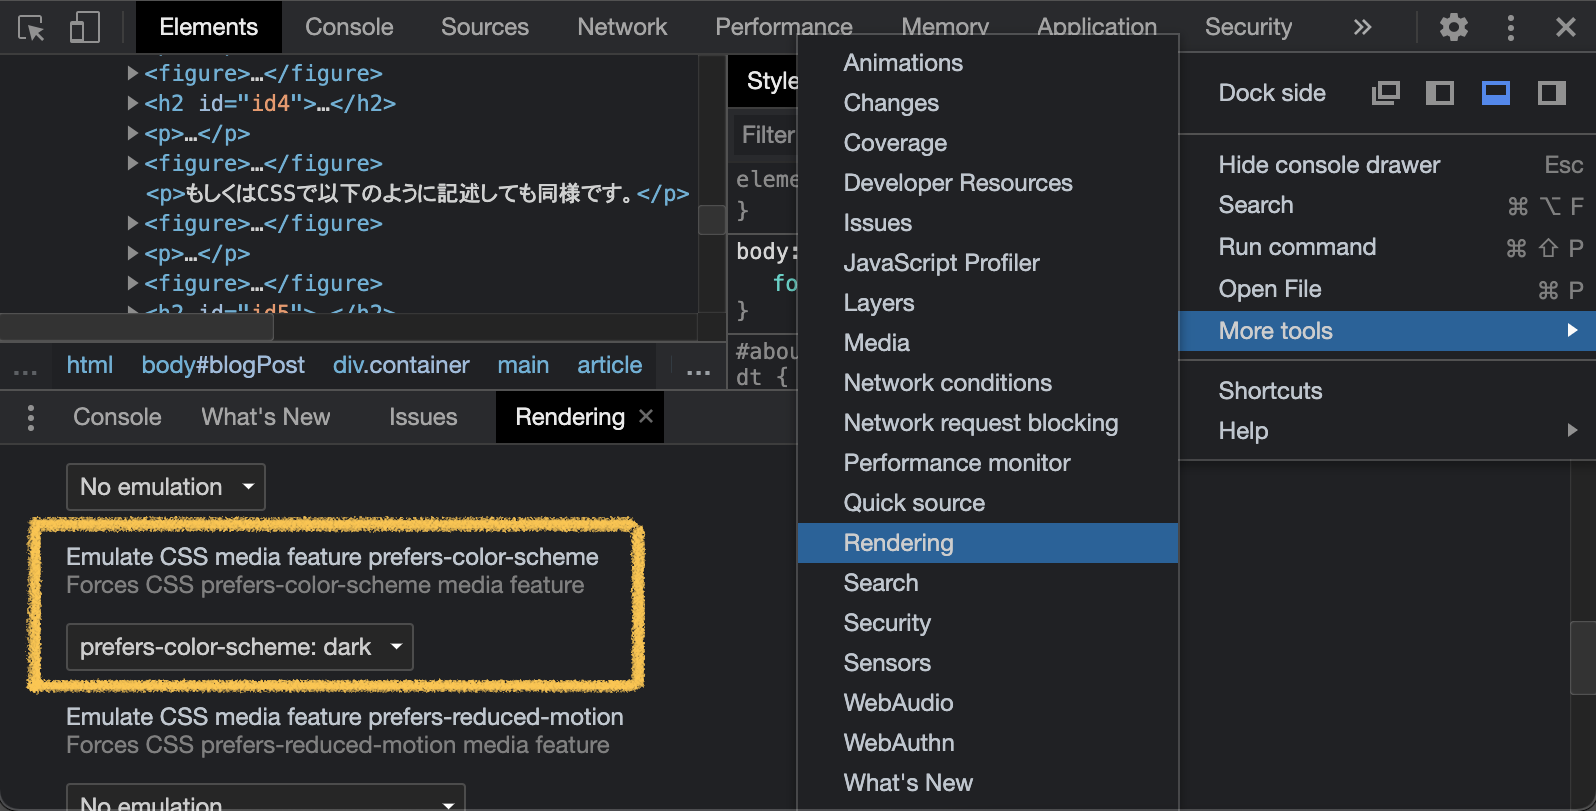The image size is (1596, 811).
Task: Expand the second figure element node
Action: click(132, 163)
